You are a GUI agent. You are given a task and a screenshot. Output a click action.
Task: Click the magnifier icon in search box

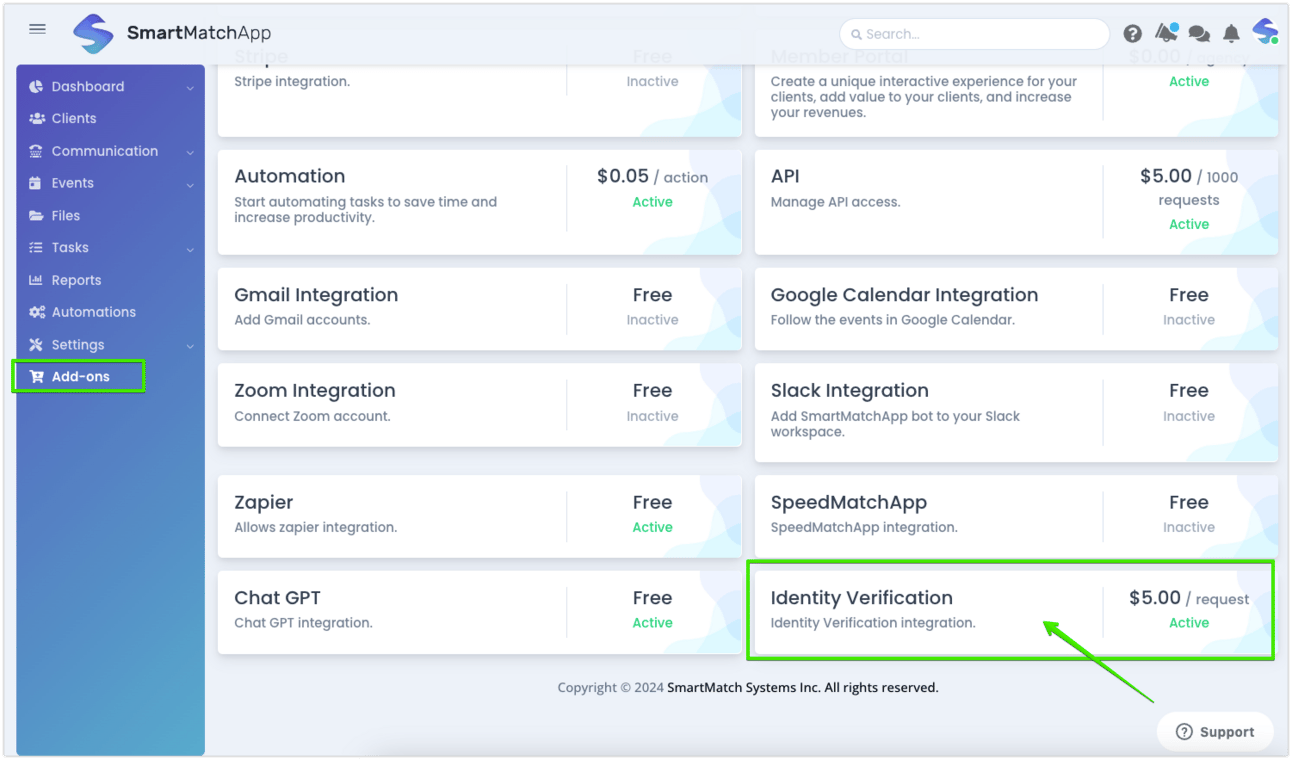(x=856, y=34)
